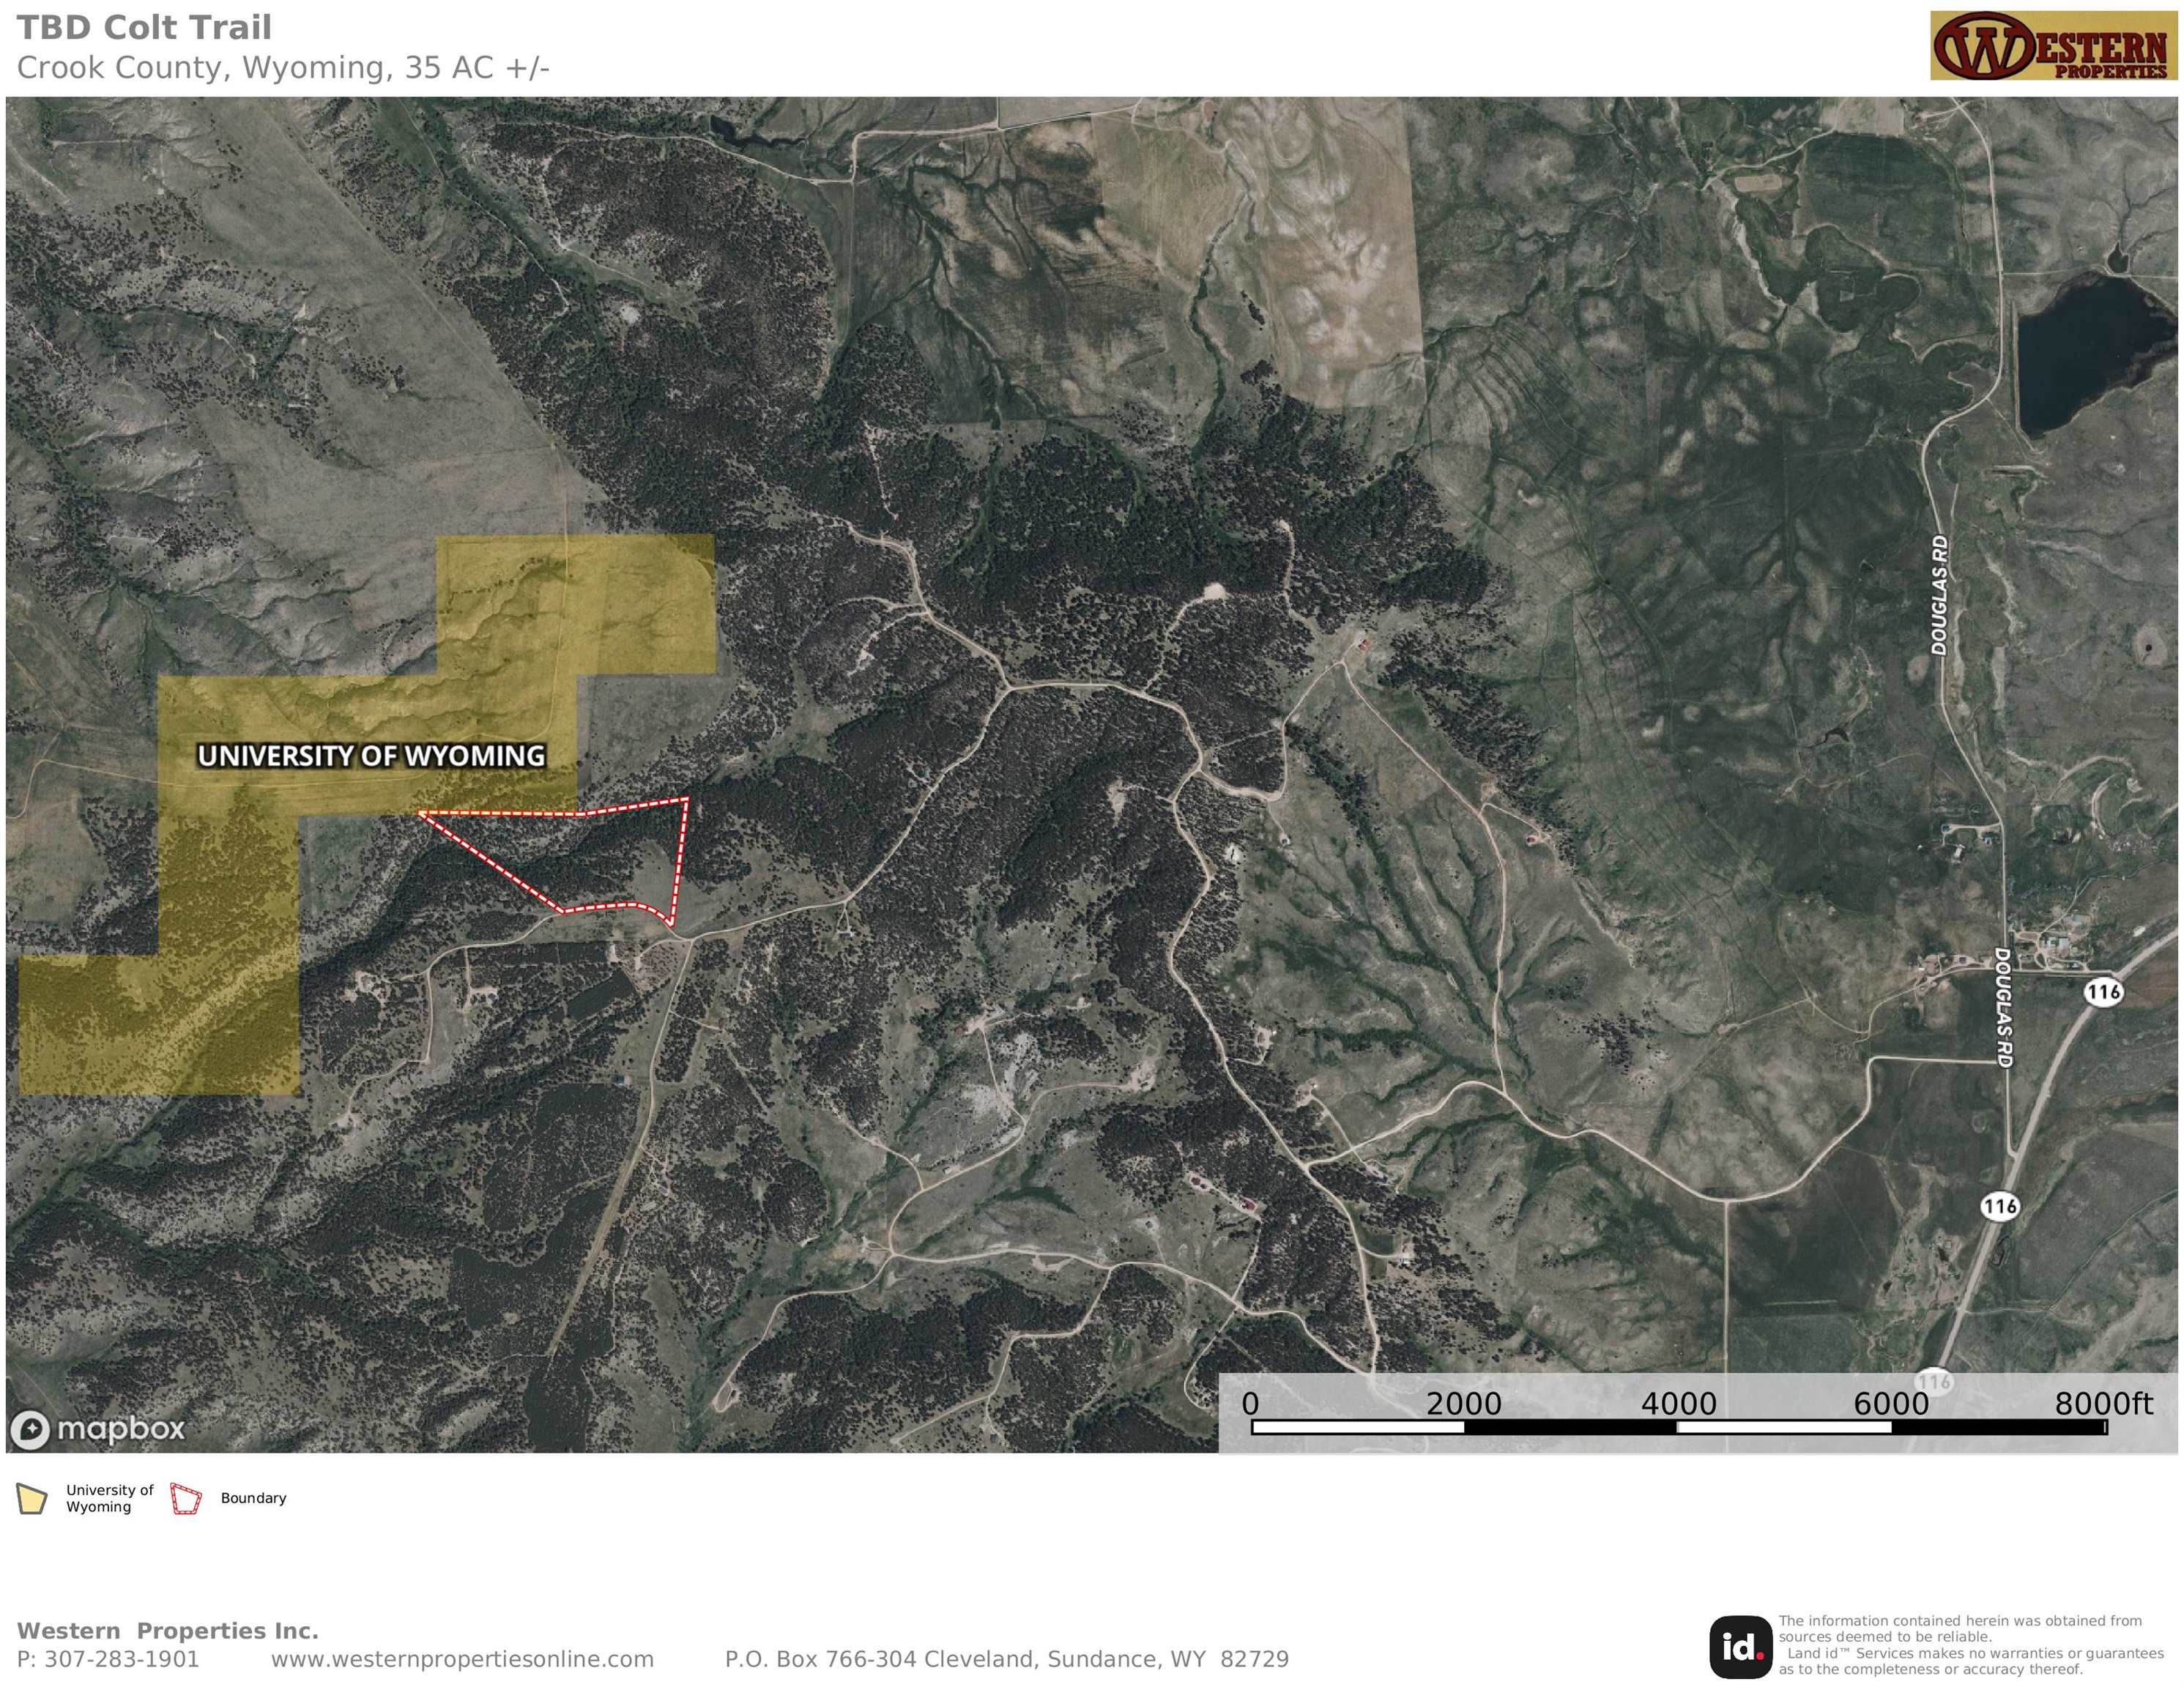Screen dimensions: 2184x1687
Task: Click the upper DOUGLAS RD road label
Action: point(1940,596)
